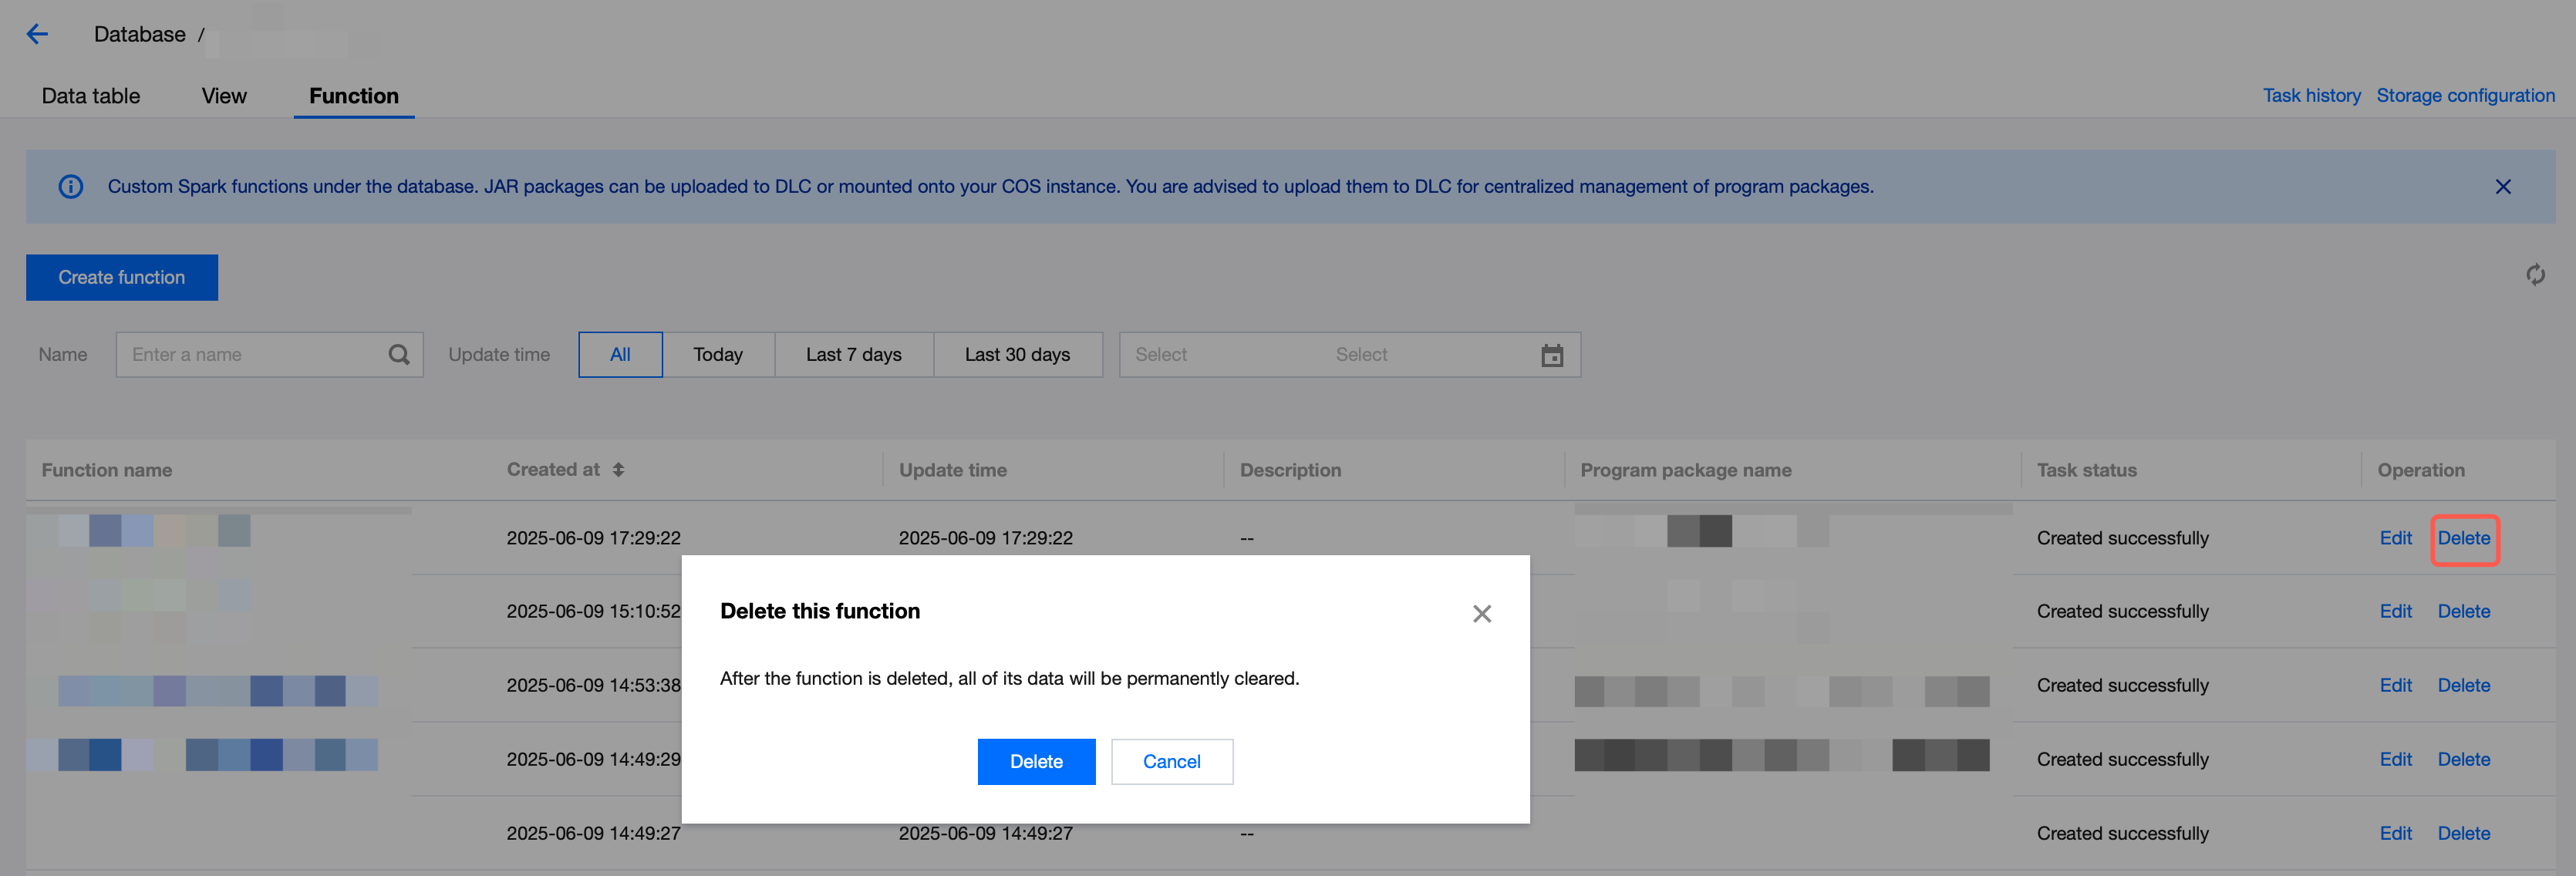
Task: Switch to the View tab
Action: pos(224,96)
